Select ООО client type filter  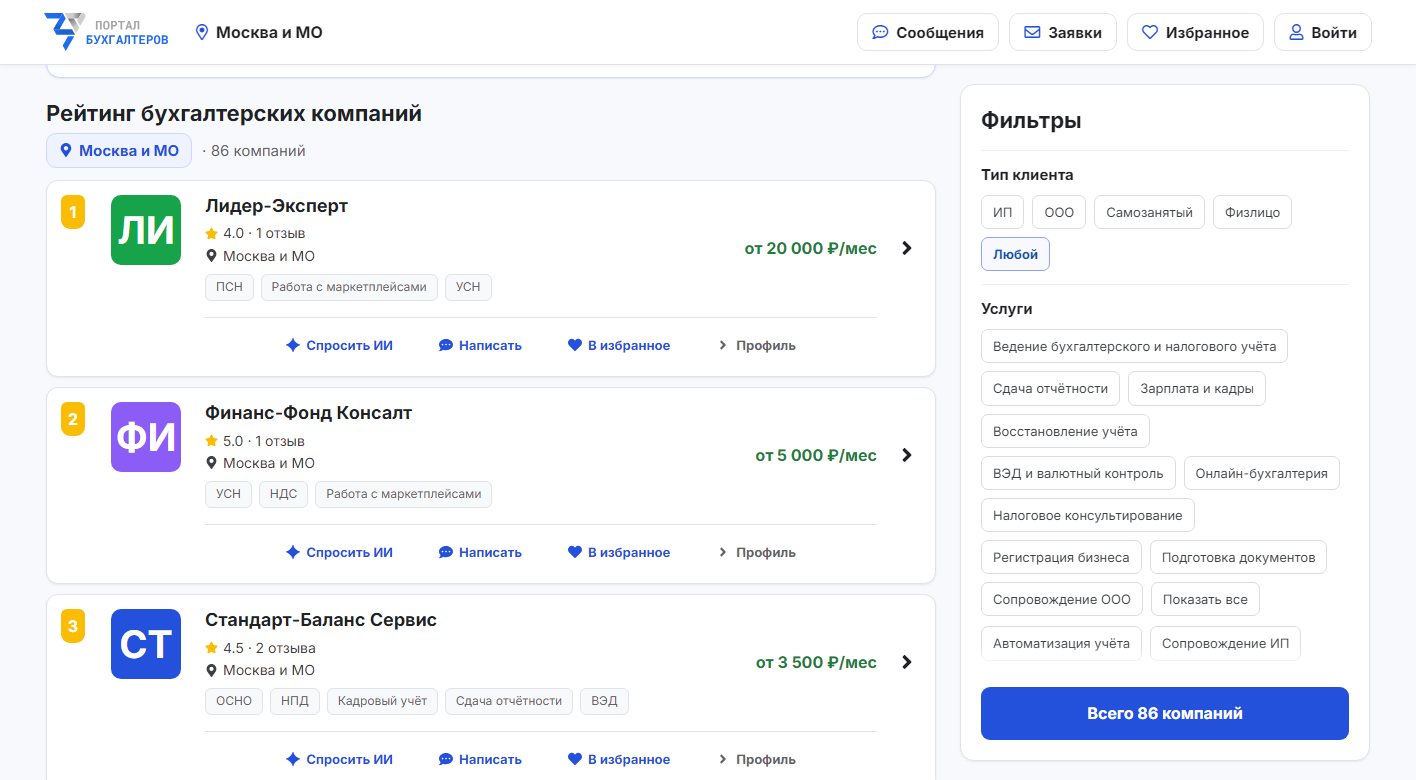tap(1059, 212)
